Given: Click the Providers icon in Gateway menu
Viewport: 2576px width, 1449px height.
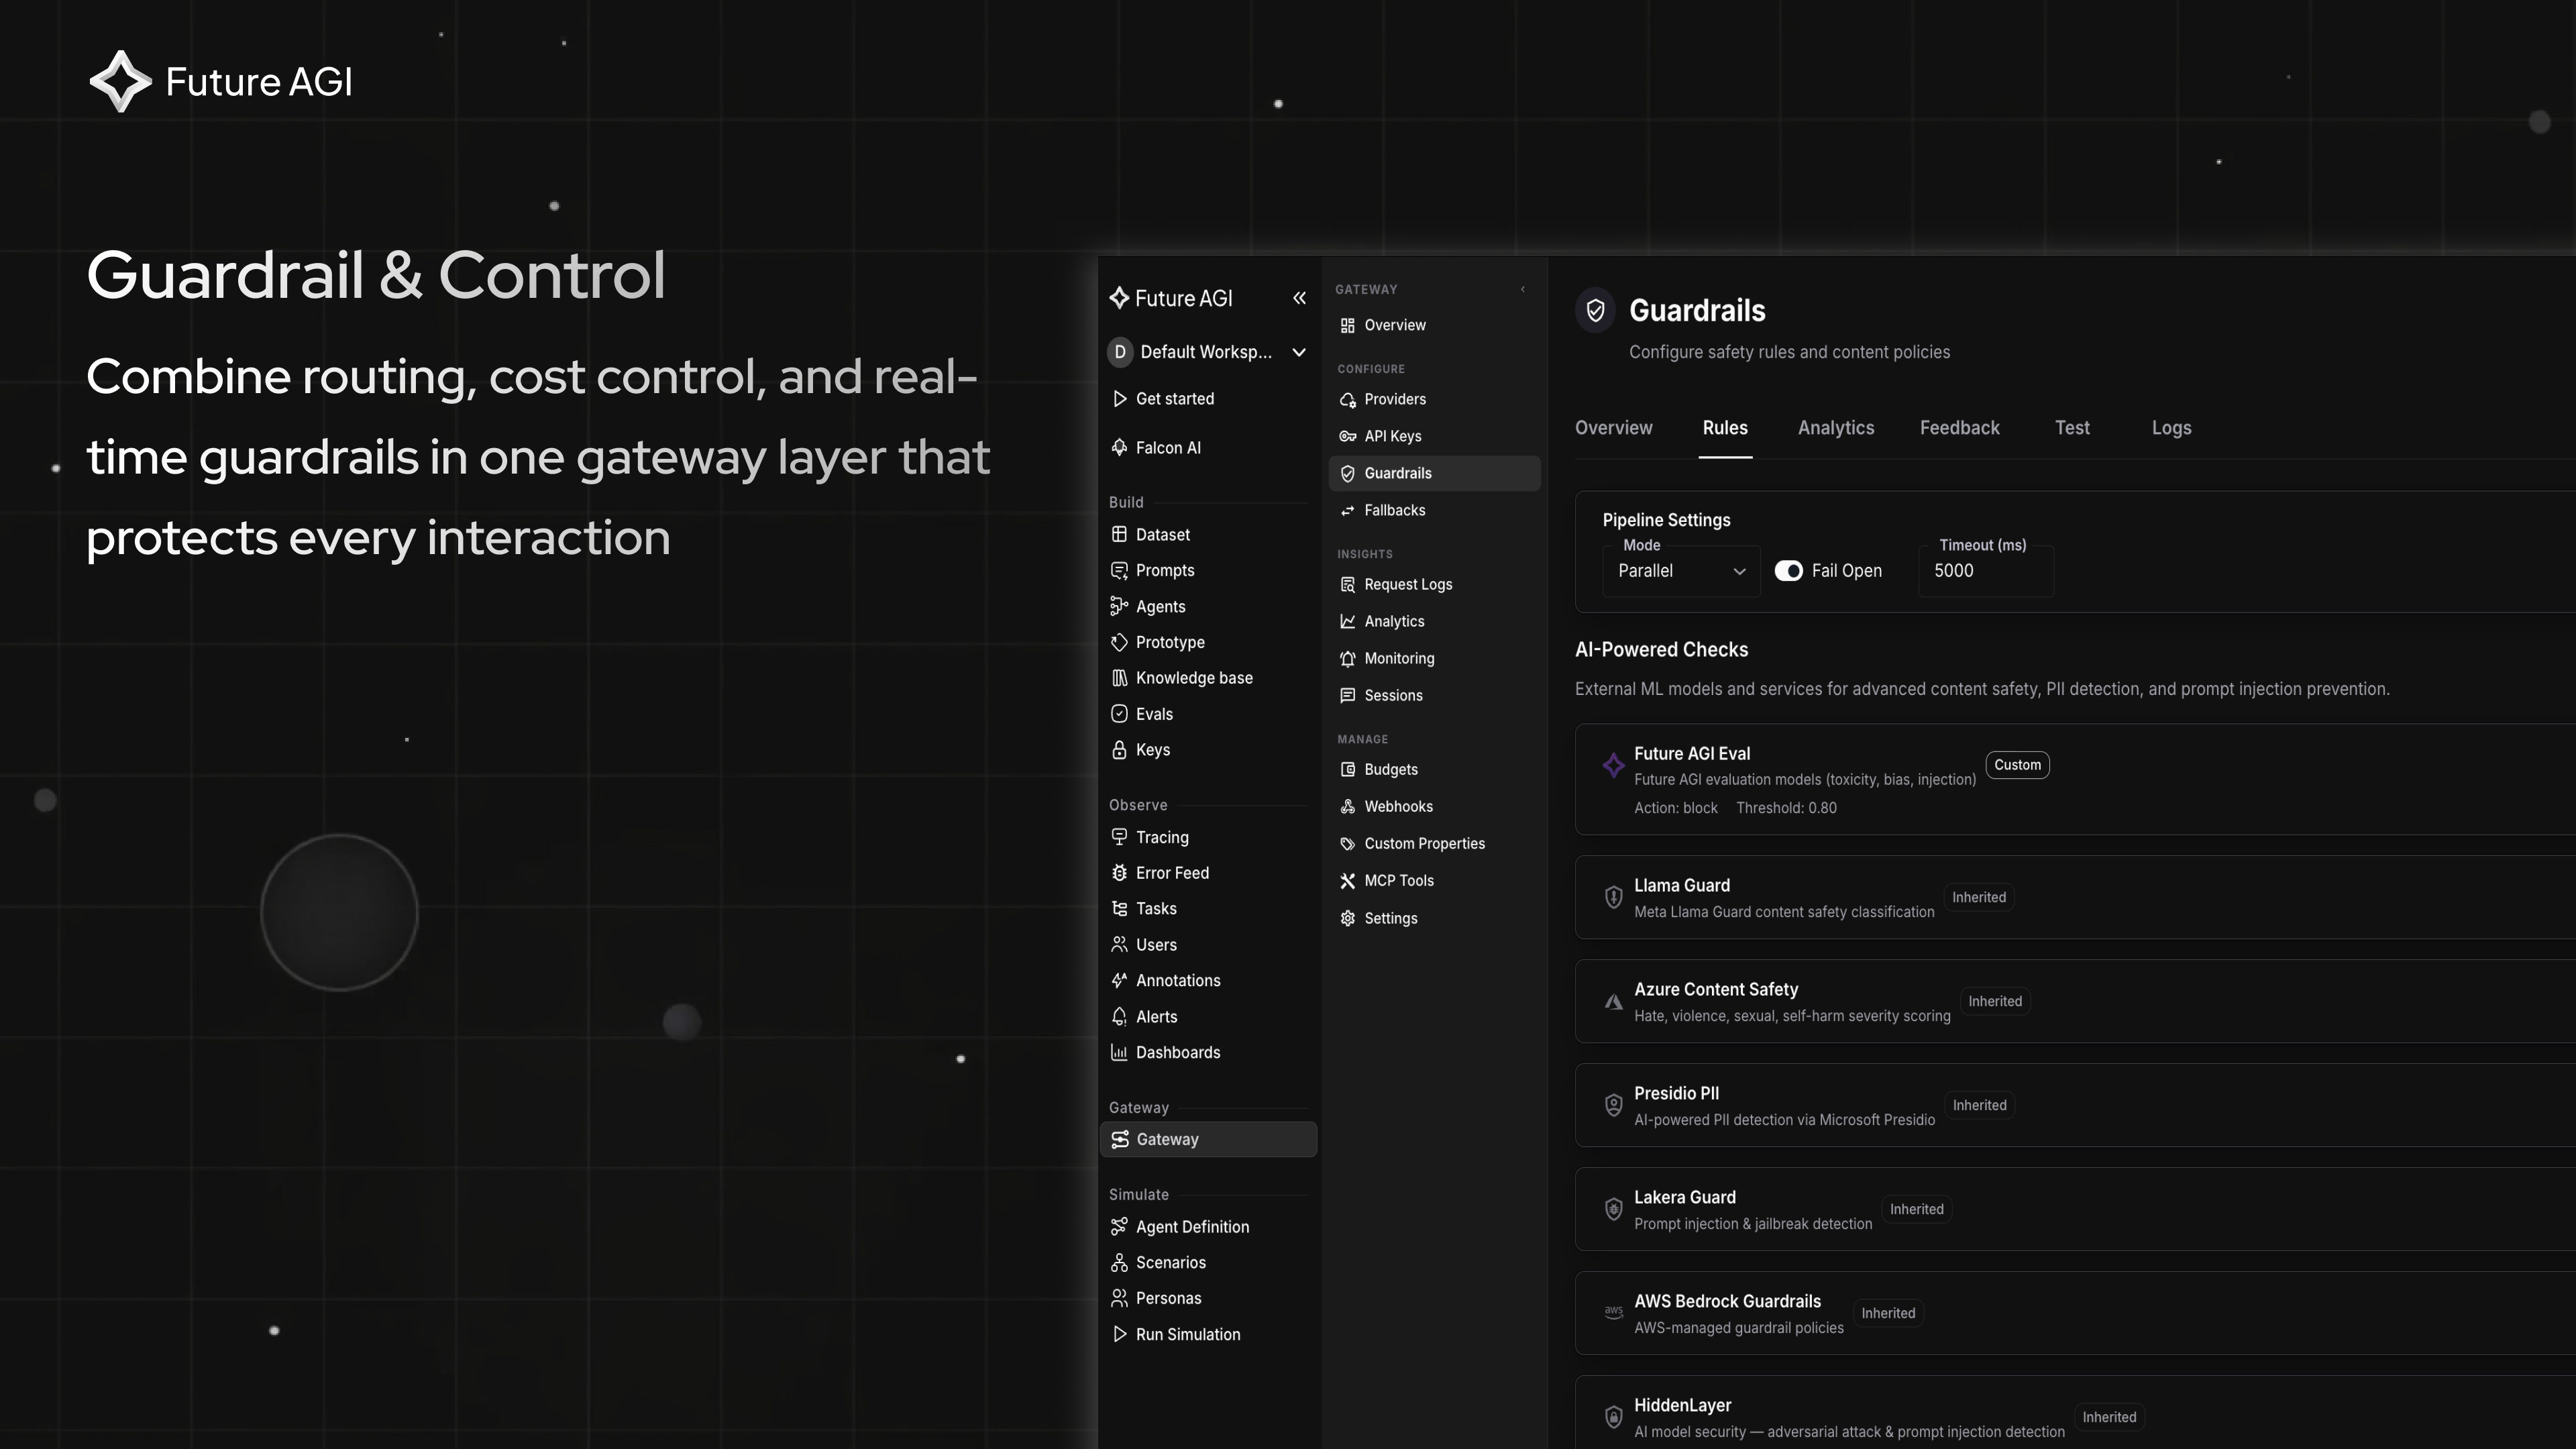Looking at the screenshot, I should 1347,400.
